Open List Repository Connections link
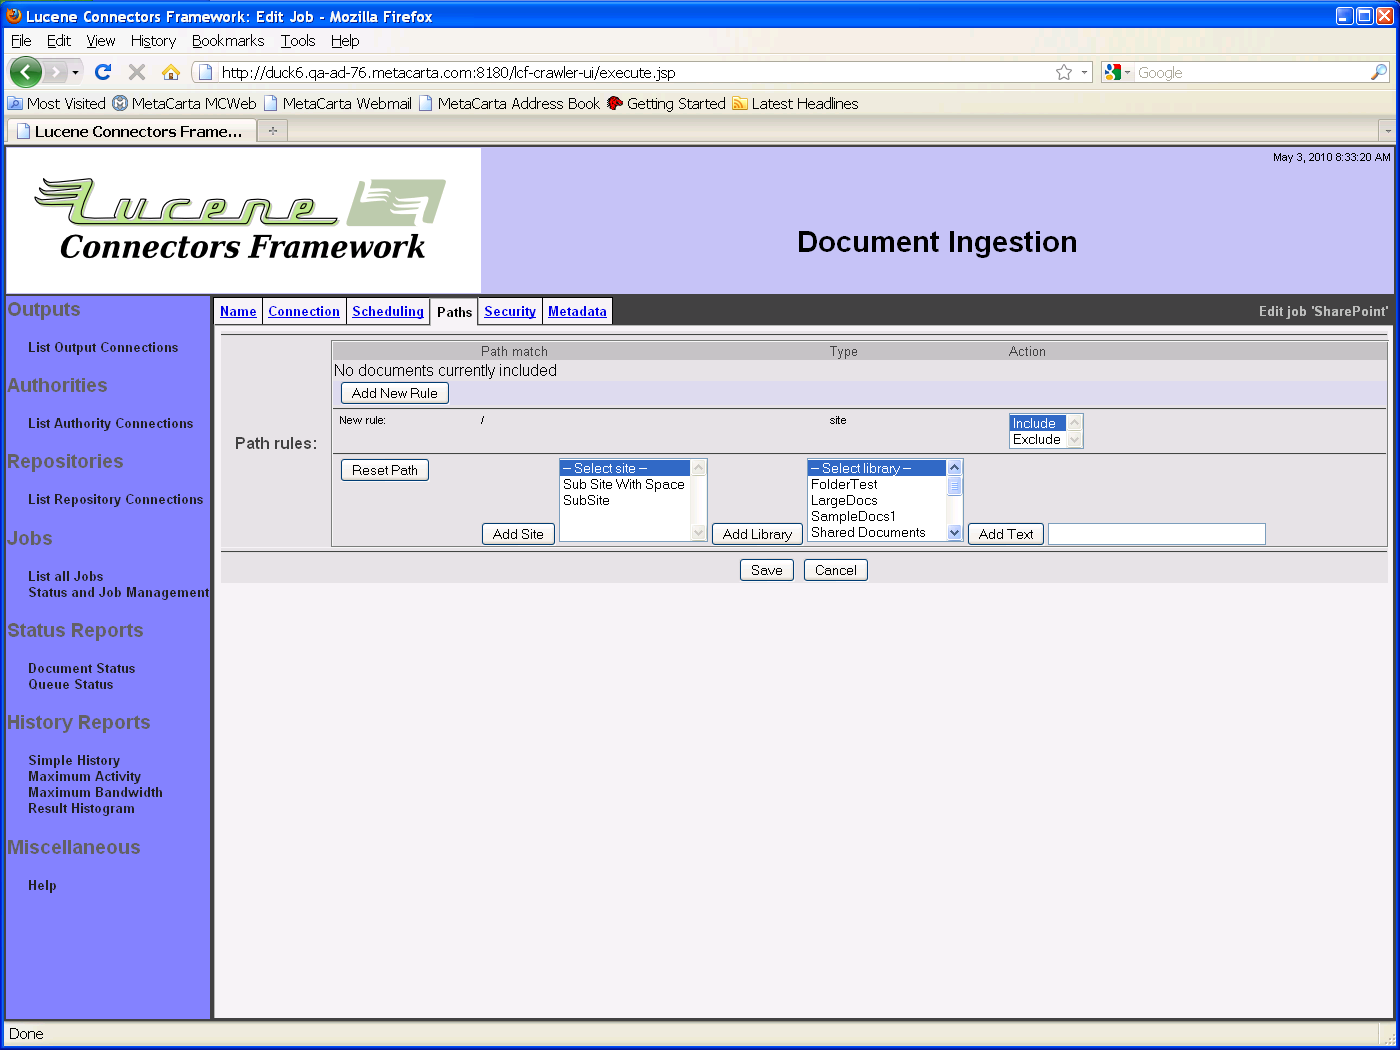The height and width of the screenshot is (1050, 1400). point(115,500)
